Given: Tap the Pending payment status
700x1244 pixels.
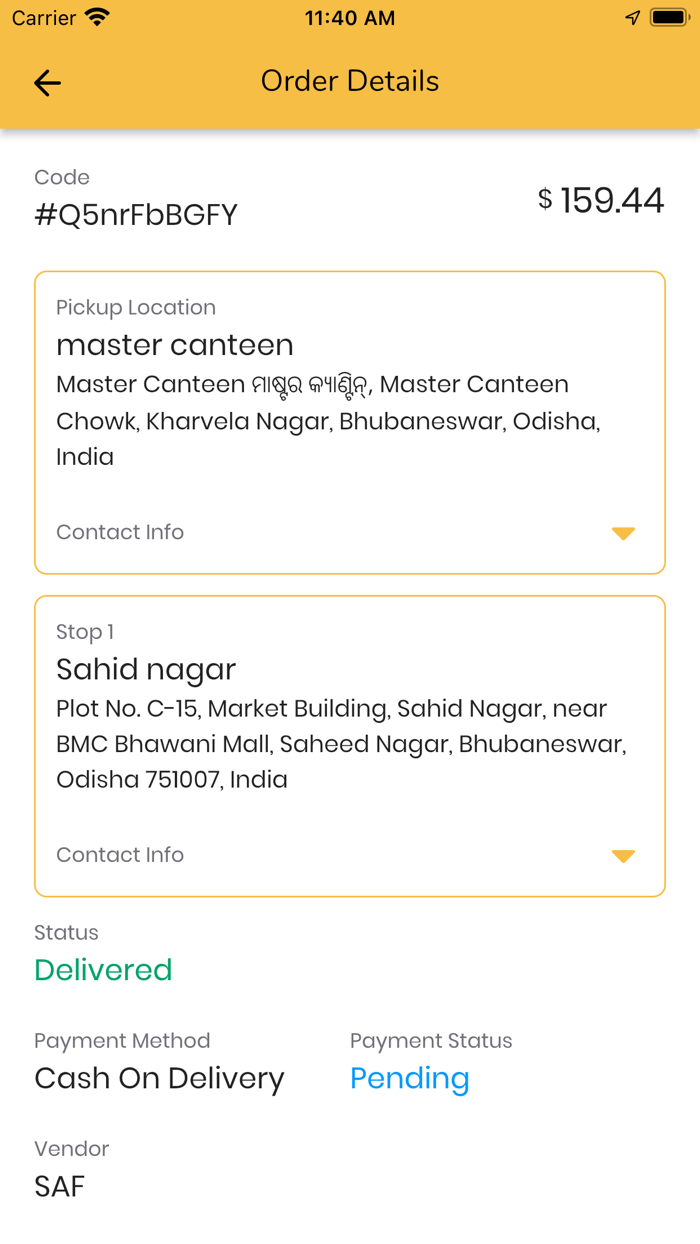Looking at the screenshot, I should pyautogui.click(x=409, y=1078).
